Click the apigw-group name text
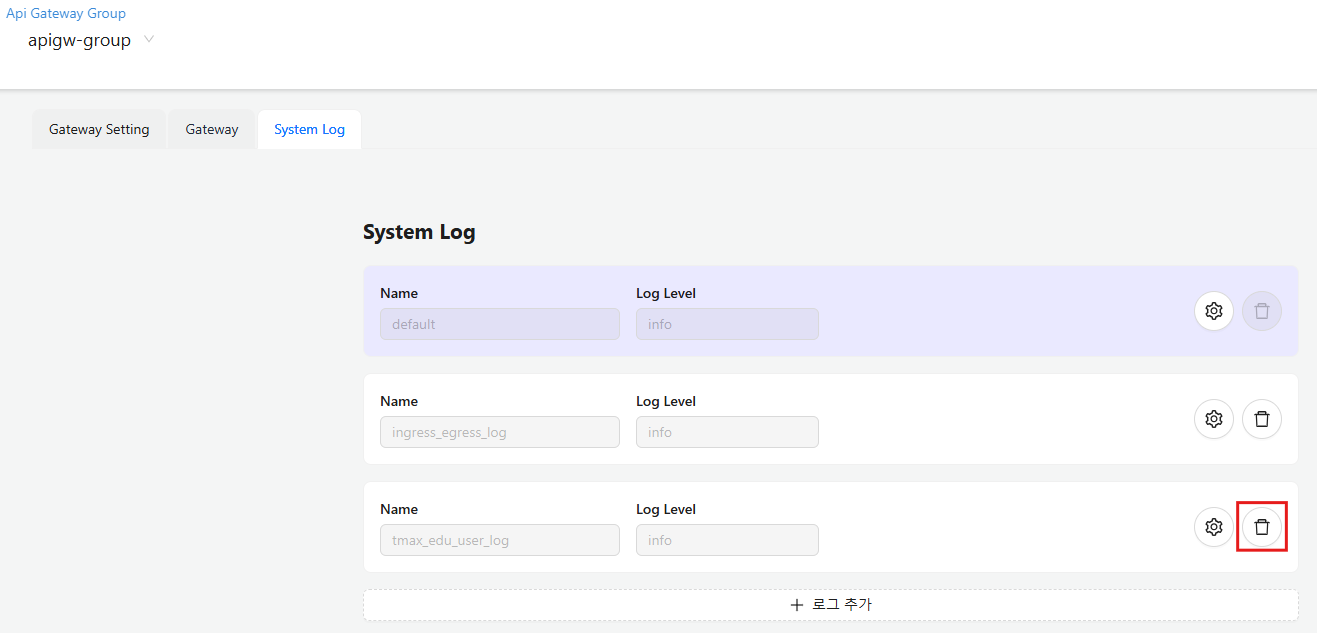The image size is (1317, 633). pos(79,41)
